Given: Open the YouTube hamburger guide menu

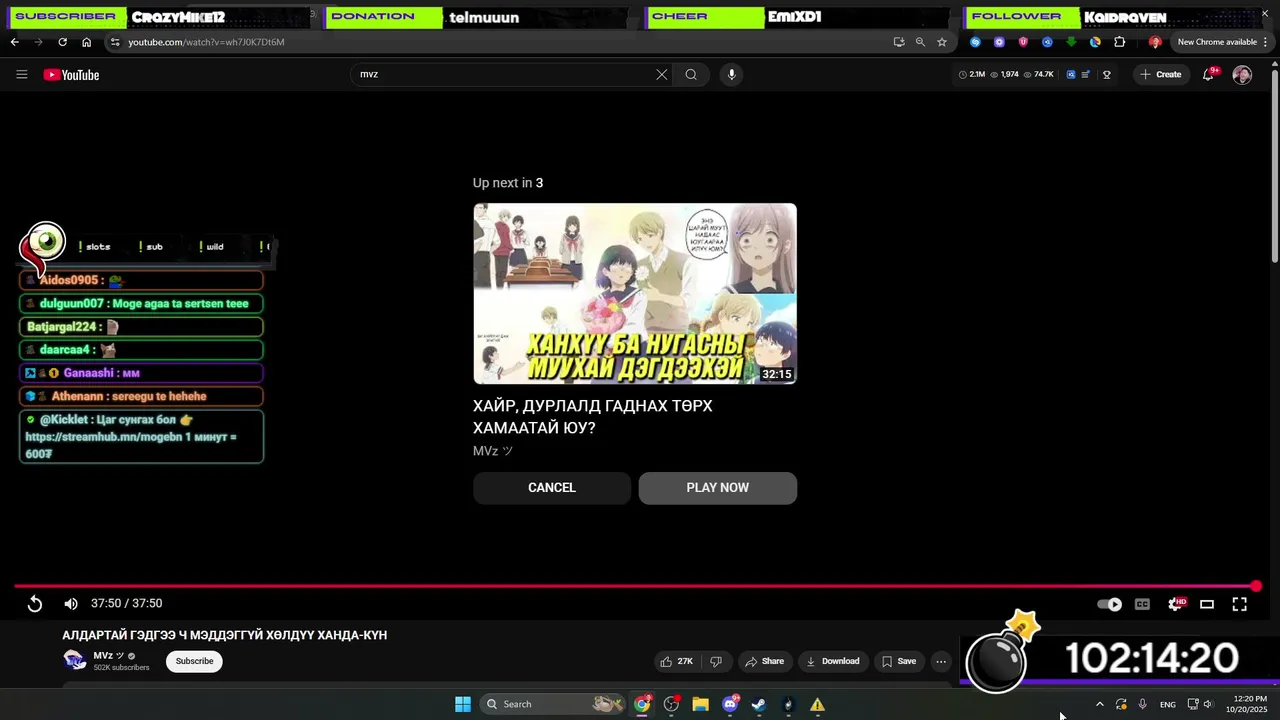Looking at the screenshot, I should 22,75.
